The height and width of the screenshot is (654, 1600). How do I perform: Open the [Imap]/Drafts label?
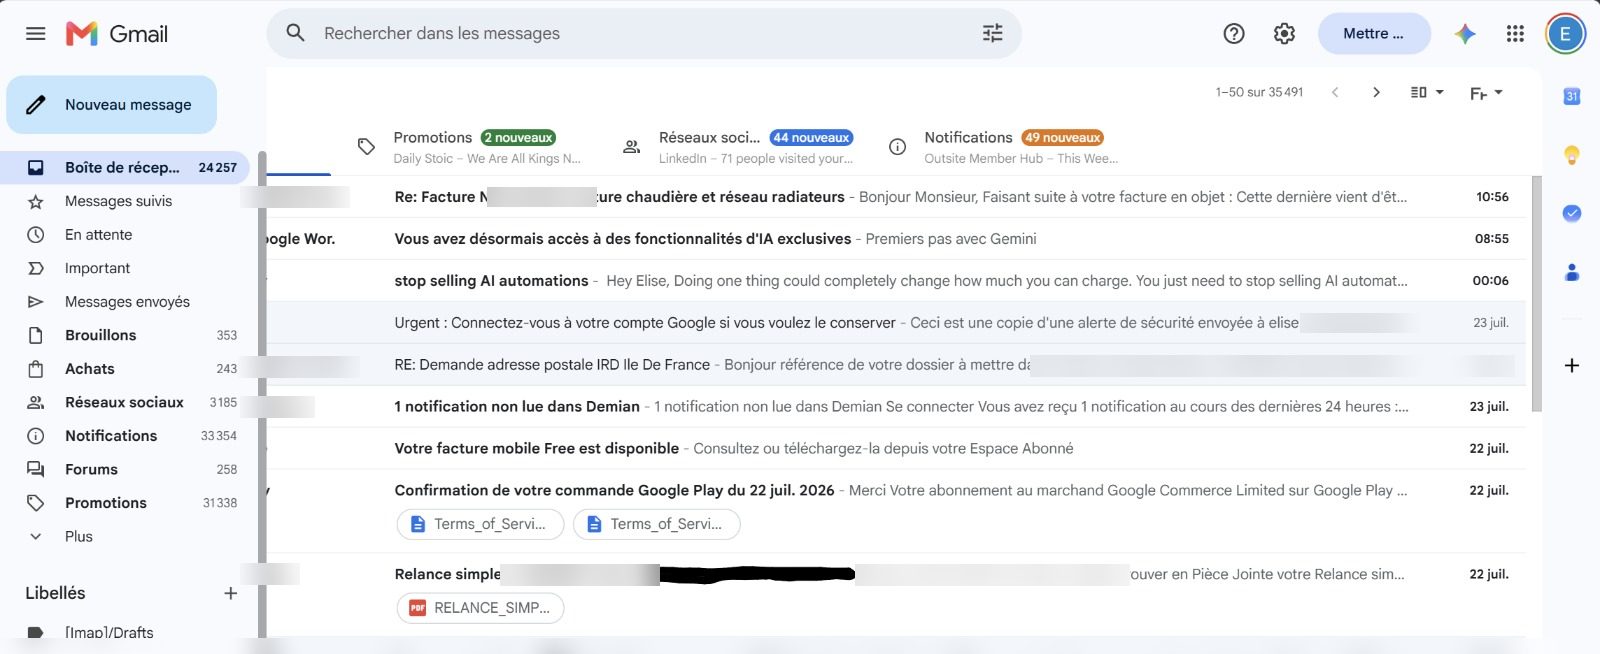tap(109, 632)
